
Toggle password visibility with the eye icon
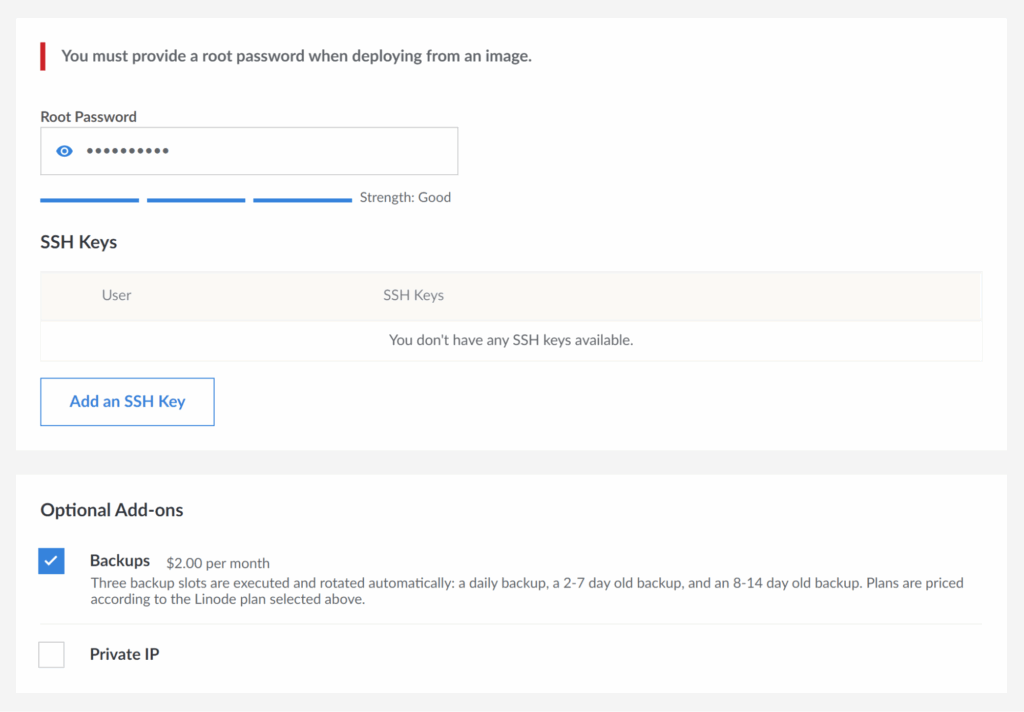[63, 151]
